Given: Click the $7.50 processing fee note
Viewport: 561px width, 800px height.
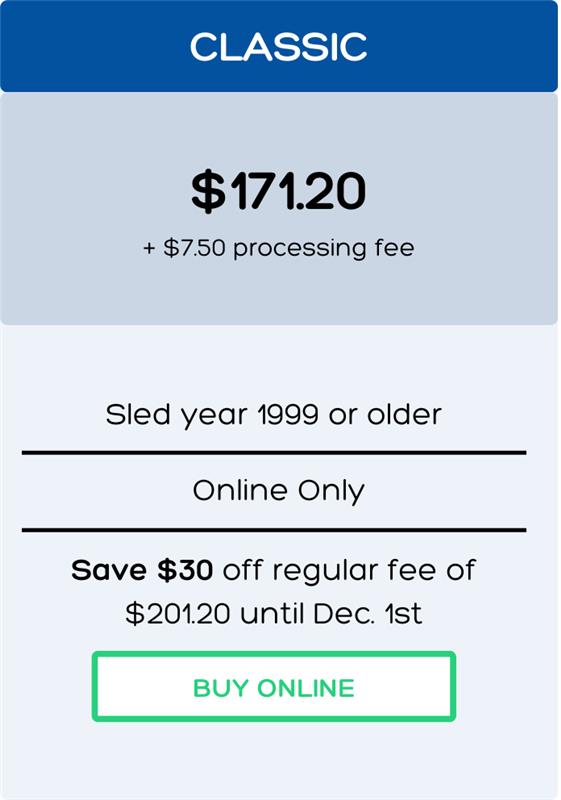Looking at the screenshot, I should (x=279, y=248).
